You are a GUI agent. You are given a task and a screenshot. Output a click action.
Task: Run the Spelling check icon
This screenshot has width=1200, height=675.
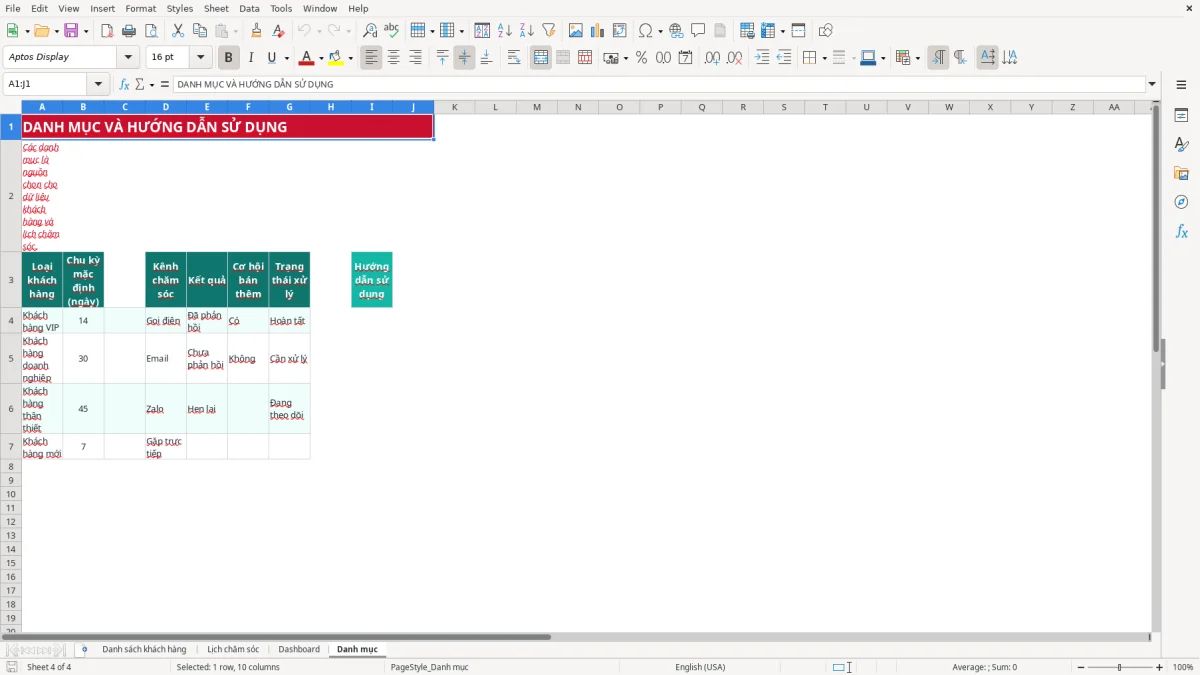point(392,31)
